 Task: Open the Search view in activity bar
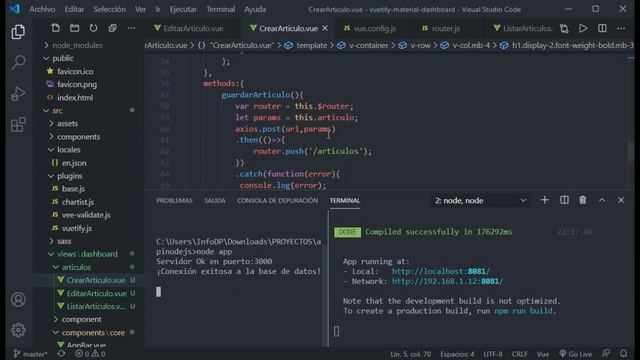pyautogui.click(x=18, y=62)
